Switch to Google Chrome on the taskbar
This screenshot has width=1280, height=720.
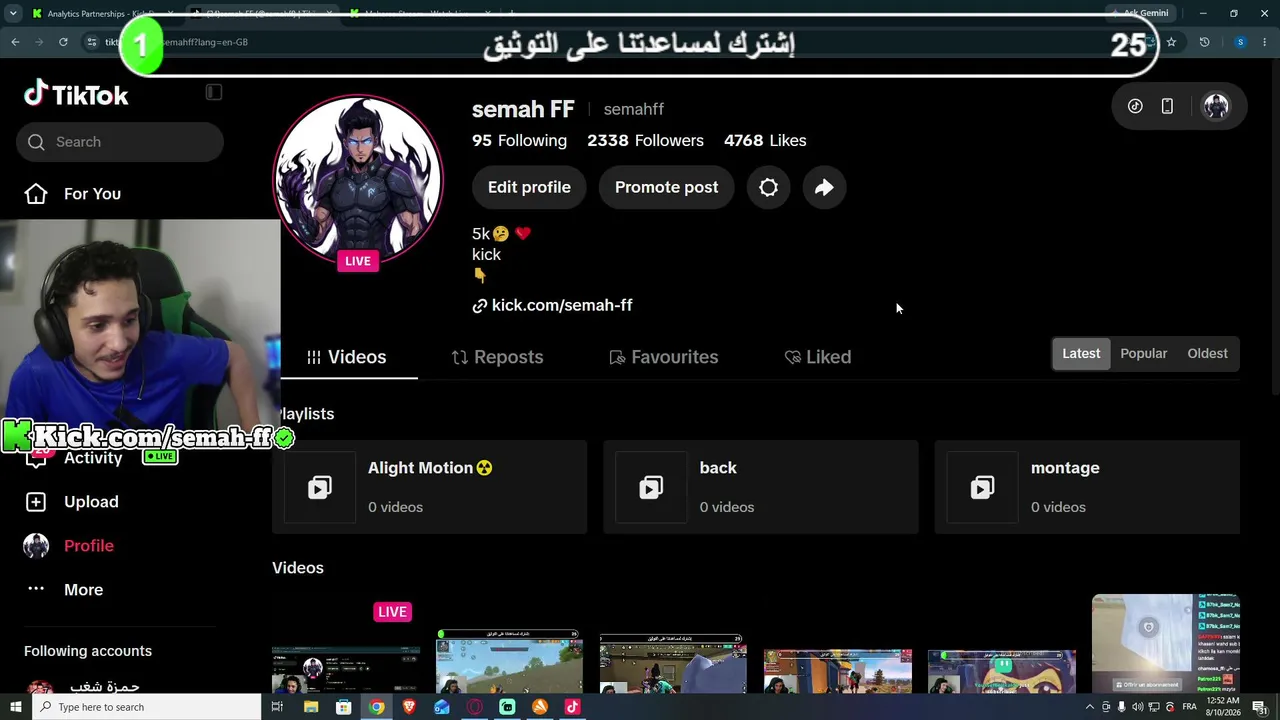click(376, 707)
